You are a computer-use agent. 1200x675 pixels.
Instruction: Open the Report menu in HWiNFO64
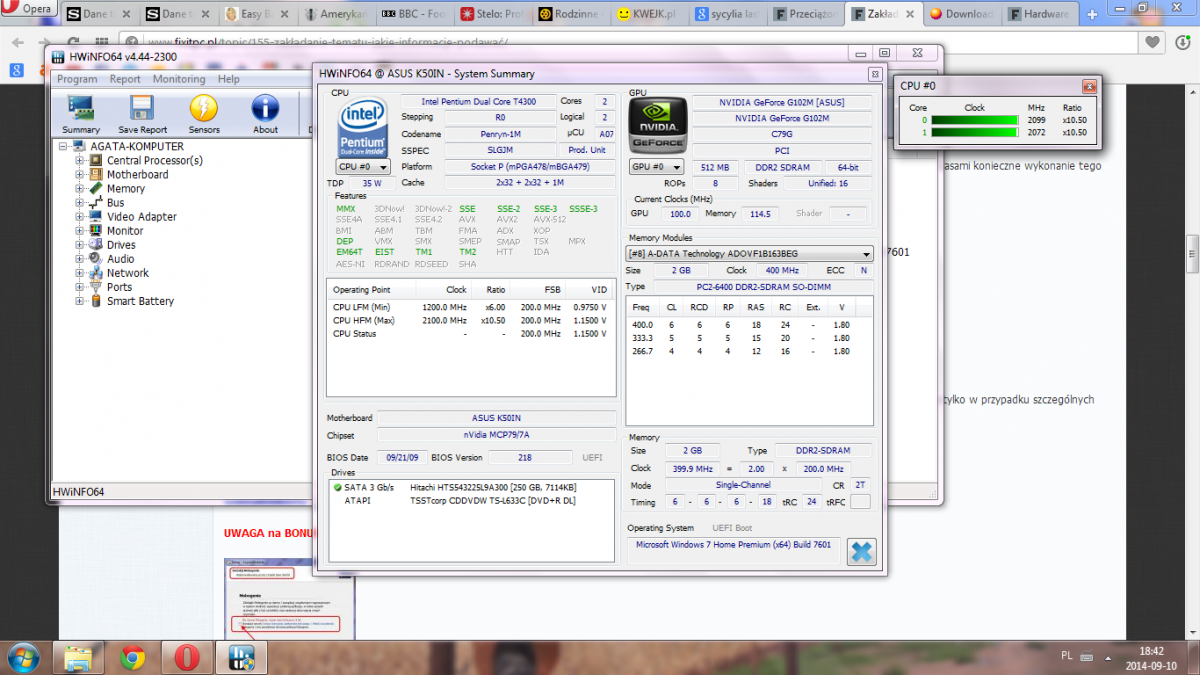(125, 79)
